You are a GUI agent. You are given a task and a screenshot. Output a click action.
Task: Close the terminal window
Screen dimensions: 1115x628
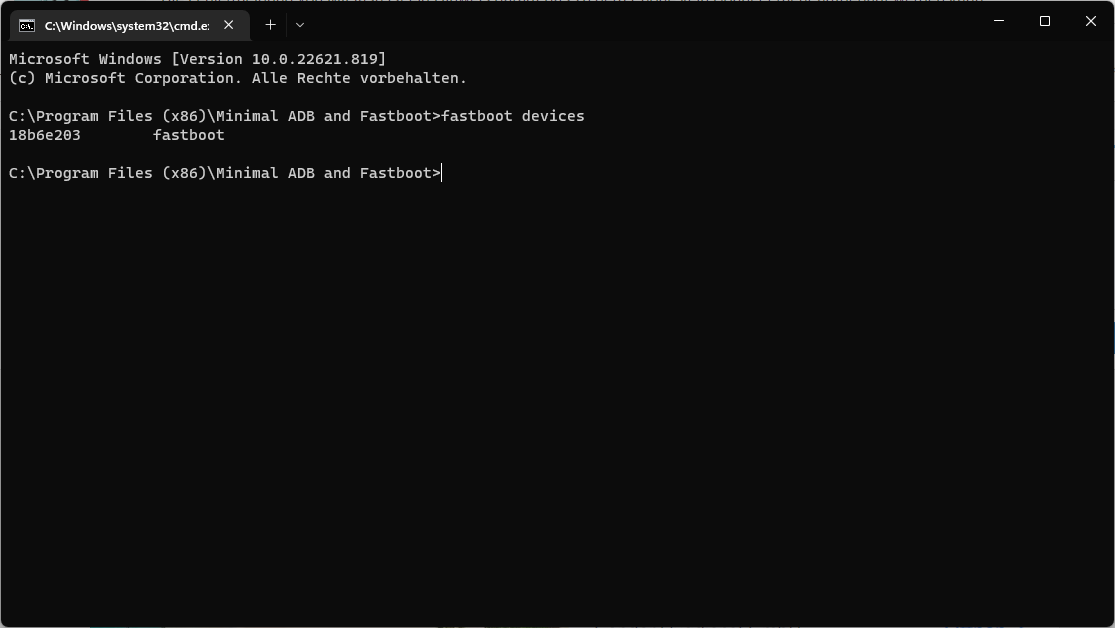tap(1091, 21)
